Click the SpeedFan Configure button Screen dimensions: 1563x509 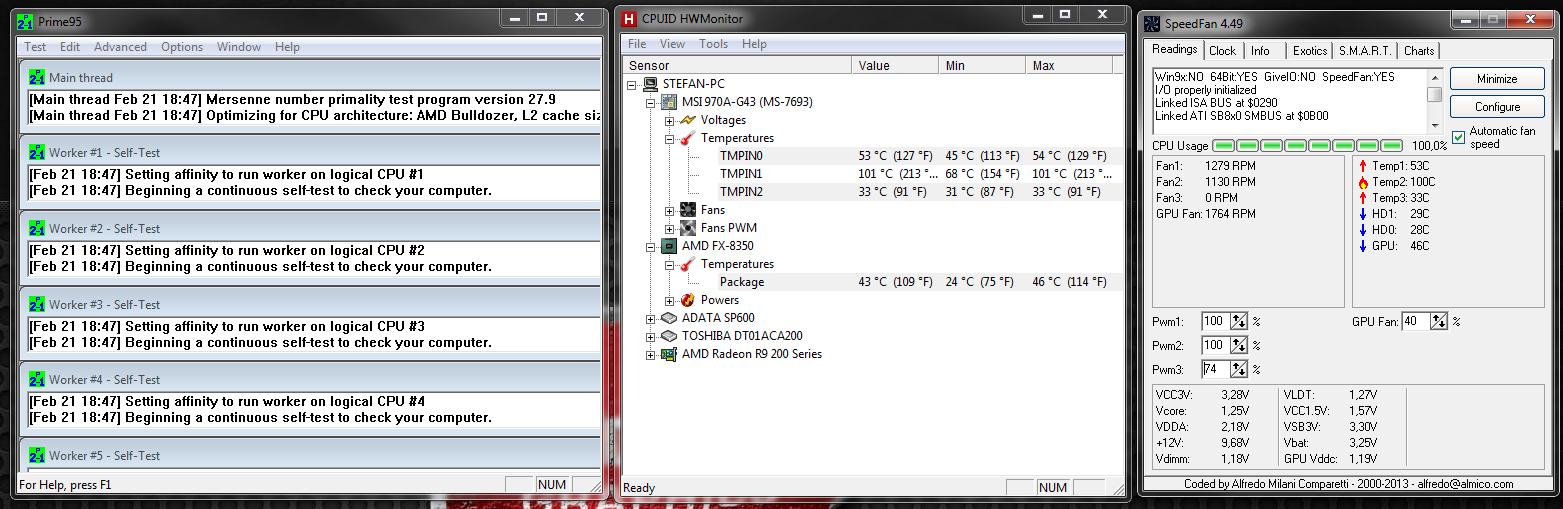click(x=1497, y=107)
